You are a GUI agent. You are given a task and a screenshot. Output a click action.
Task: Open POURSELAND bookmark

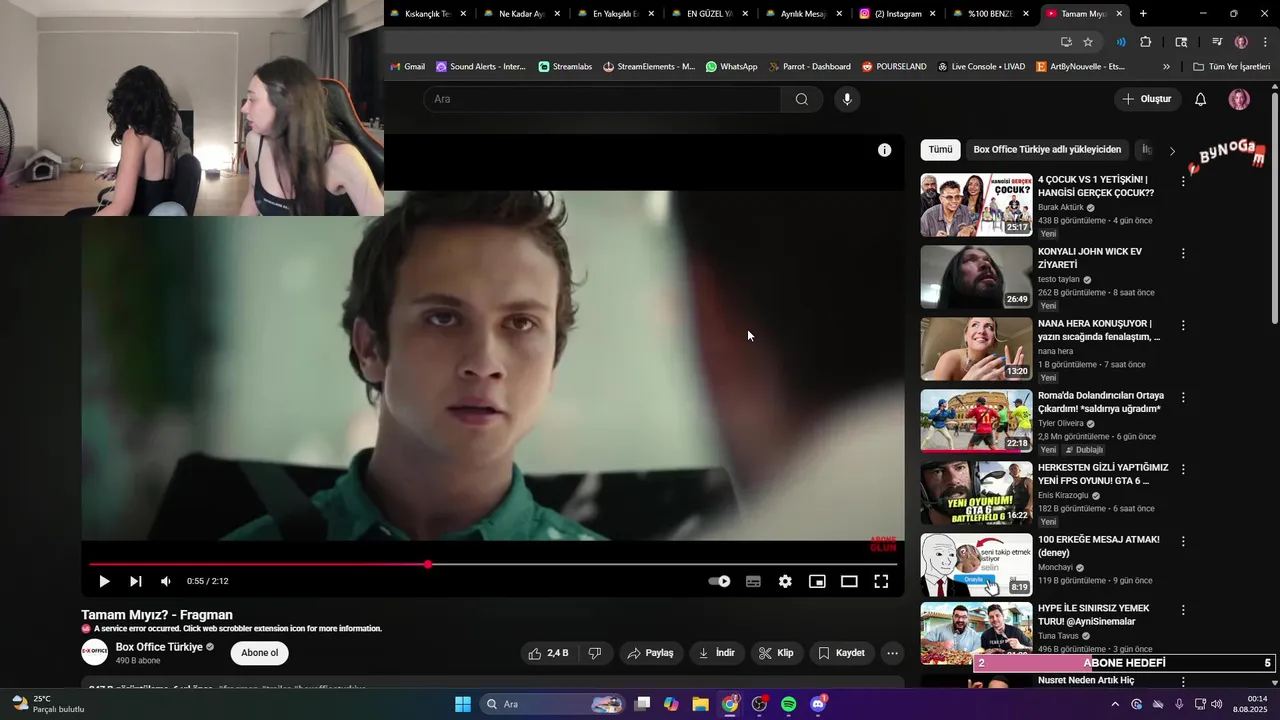(x=893, y=67)
